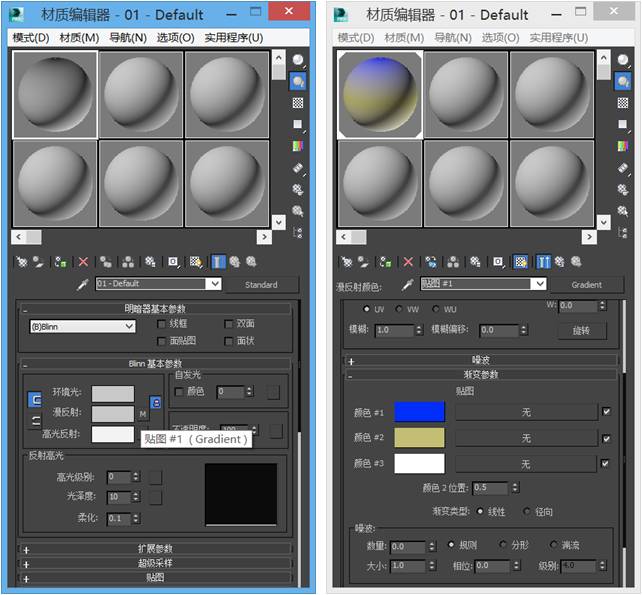
Task: Open 01 - Default name dropdown in left window
Action: point(215,284)
